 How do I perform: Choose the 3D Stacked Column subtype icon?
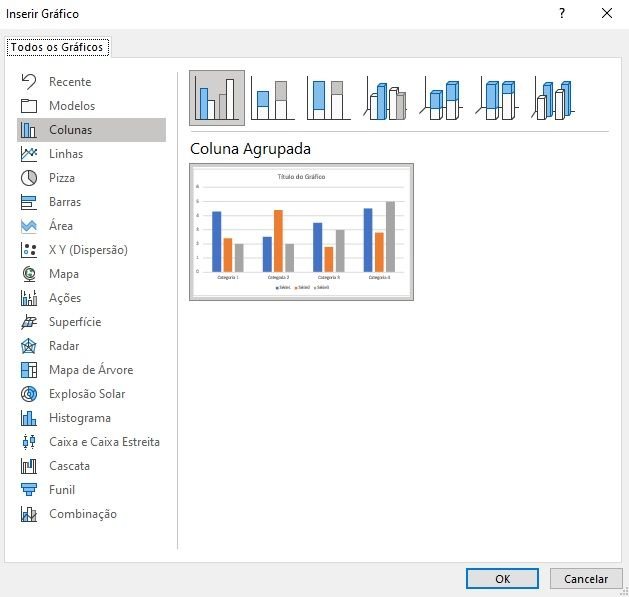[x=441, y=98]
